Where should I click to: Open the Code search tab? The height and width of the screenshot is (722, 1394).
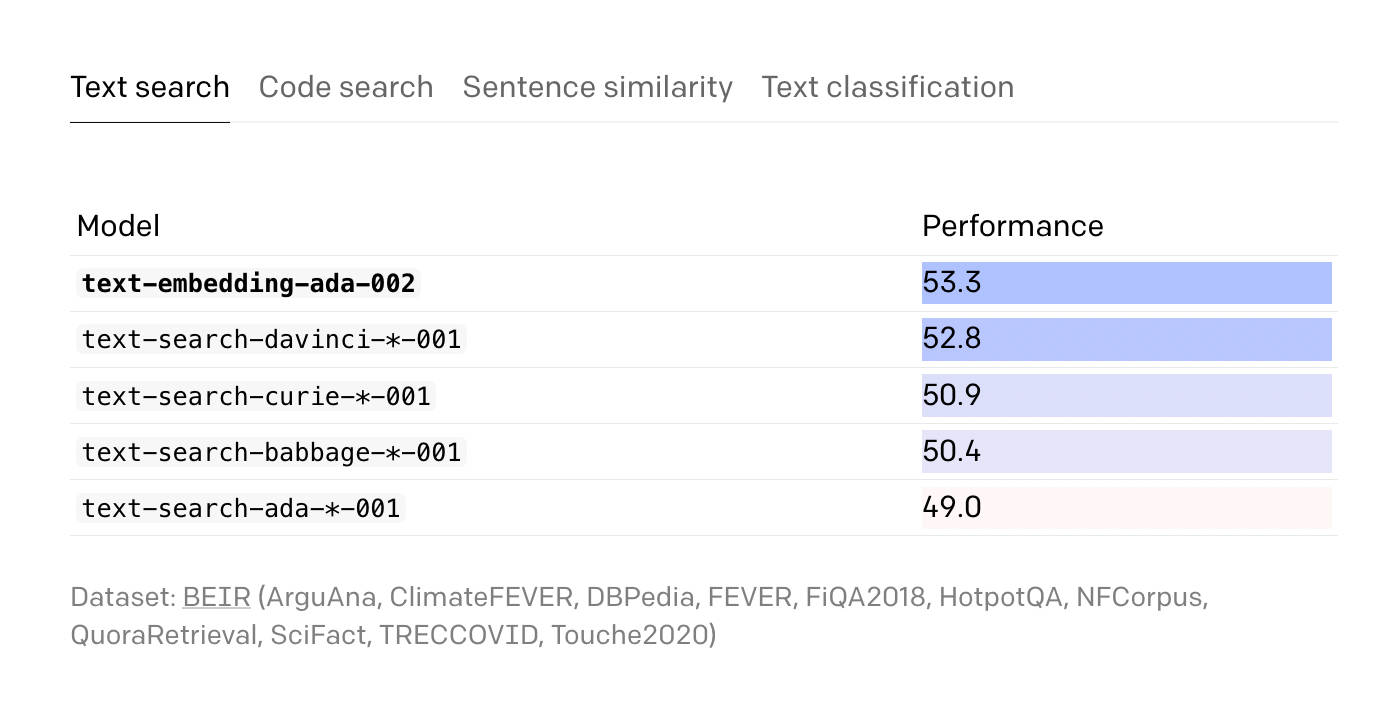[x=346, y=87]
